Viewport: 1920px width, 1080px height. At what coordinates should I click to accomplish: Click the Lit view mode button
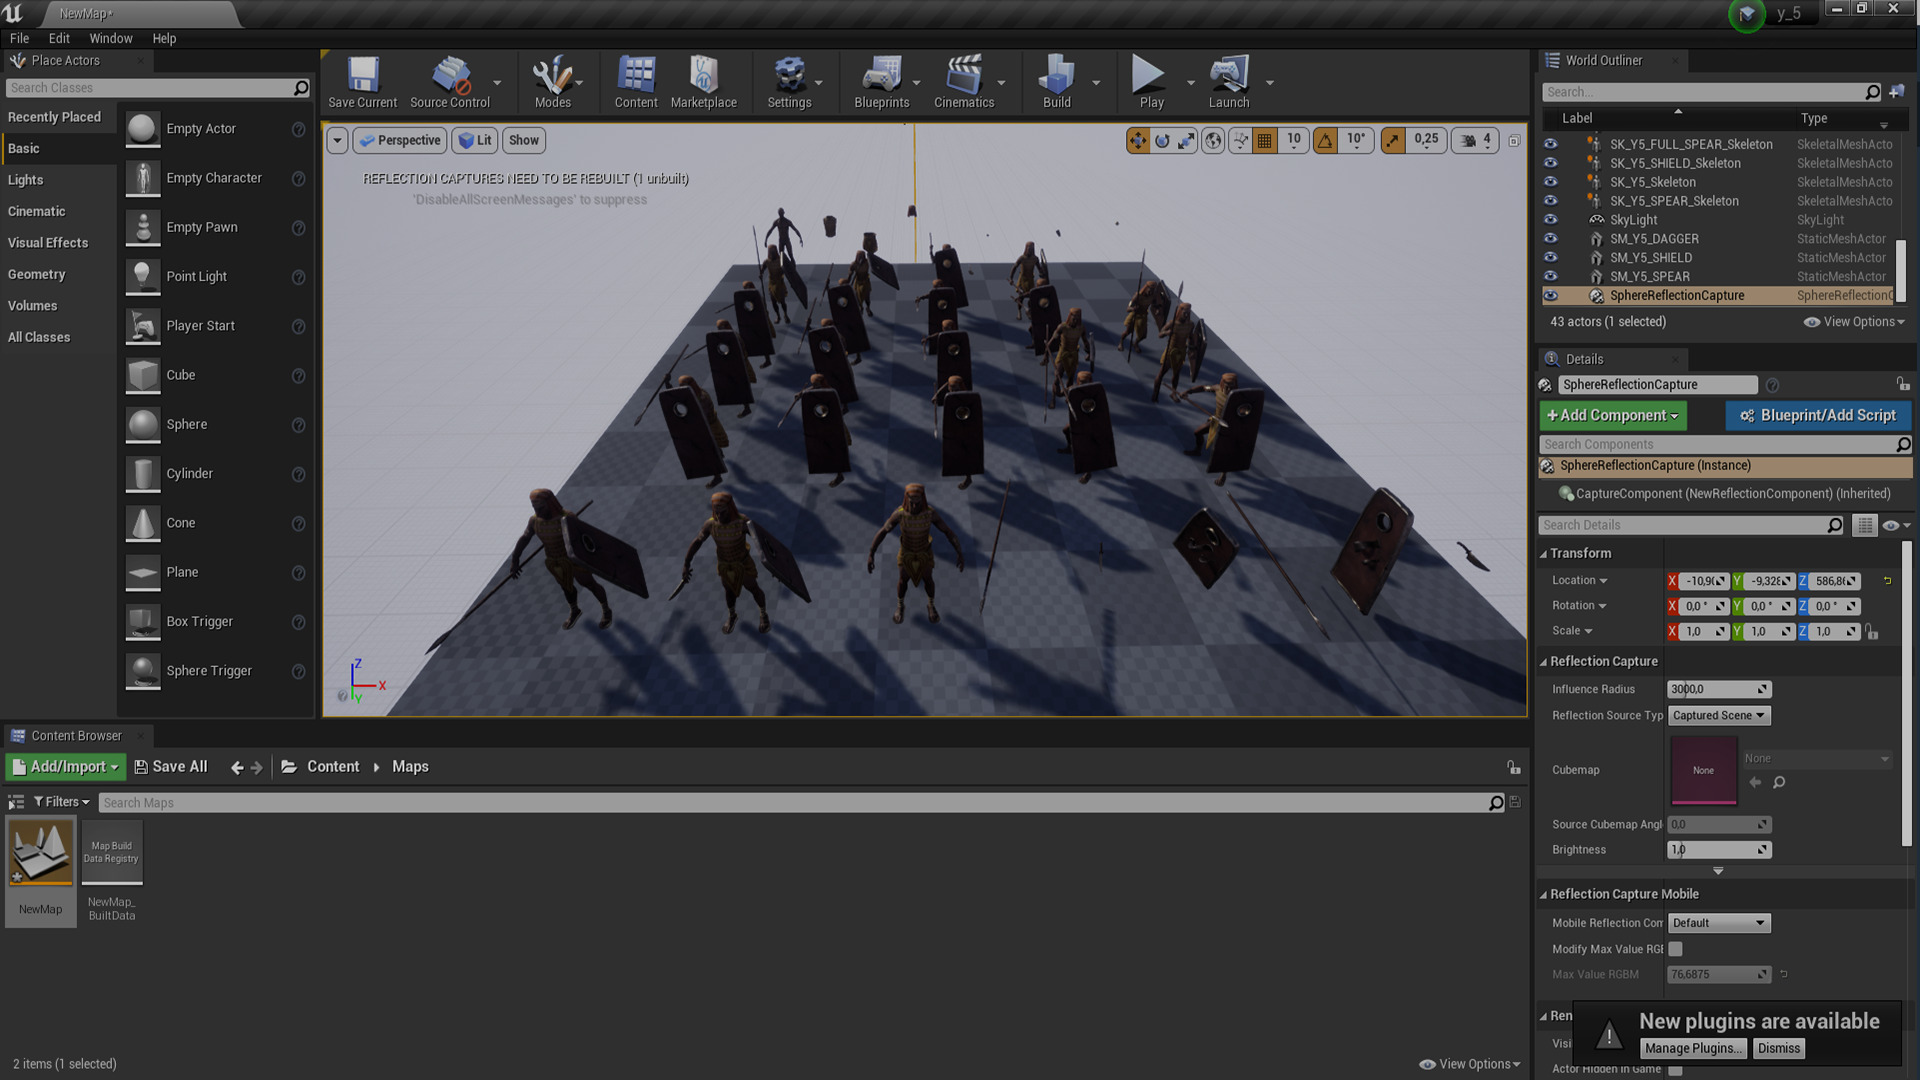tap(474, 141)
